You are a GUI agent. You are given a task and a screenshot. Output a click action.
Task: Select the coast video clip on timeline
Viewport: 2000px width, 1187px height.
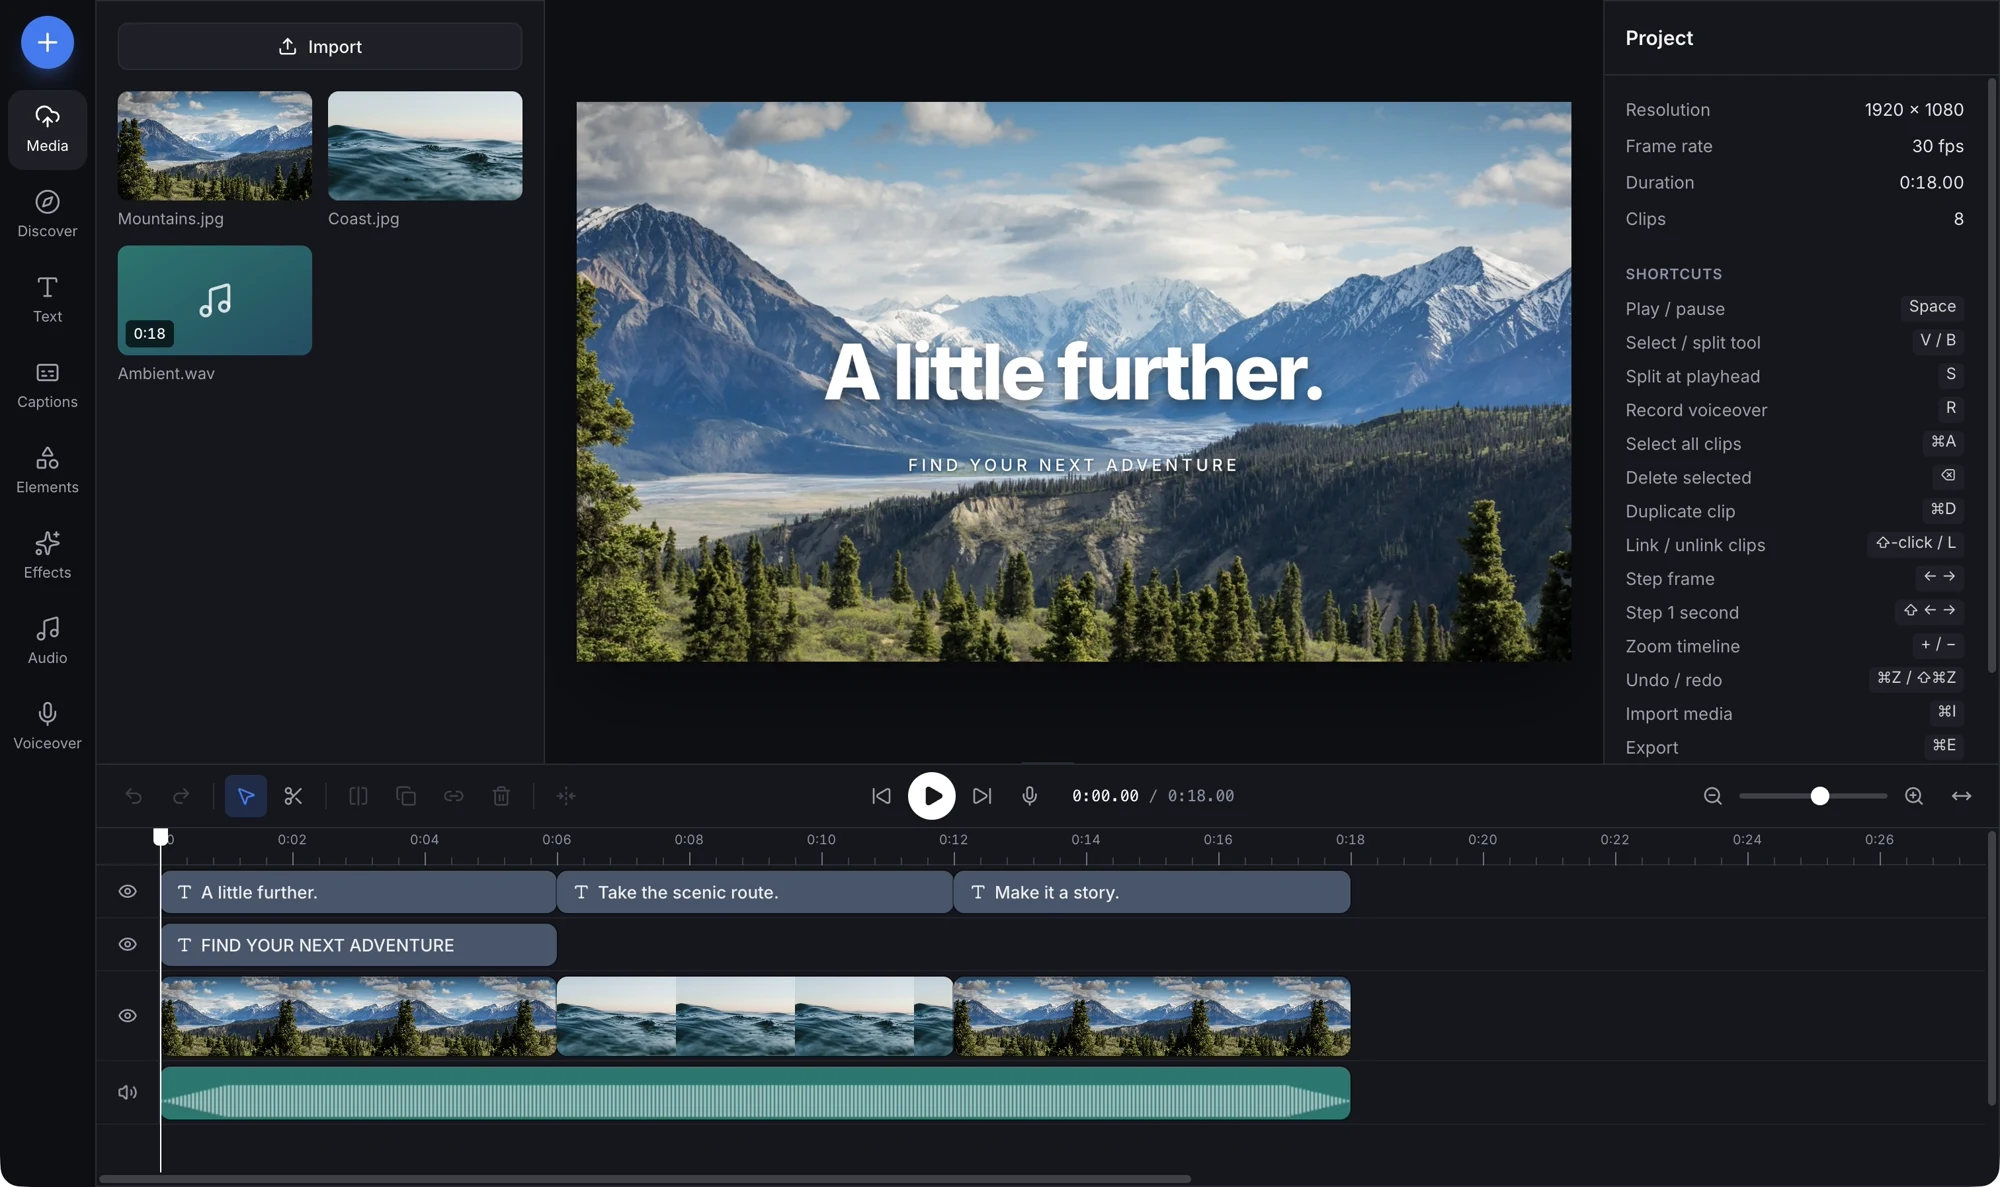tap(755, 1017)
